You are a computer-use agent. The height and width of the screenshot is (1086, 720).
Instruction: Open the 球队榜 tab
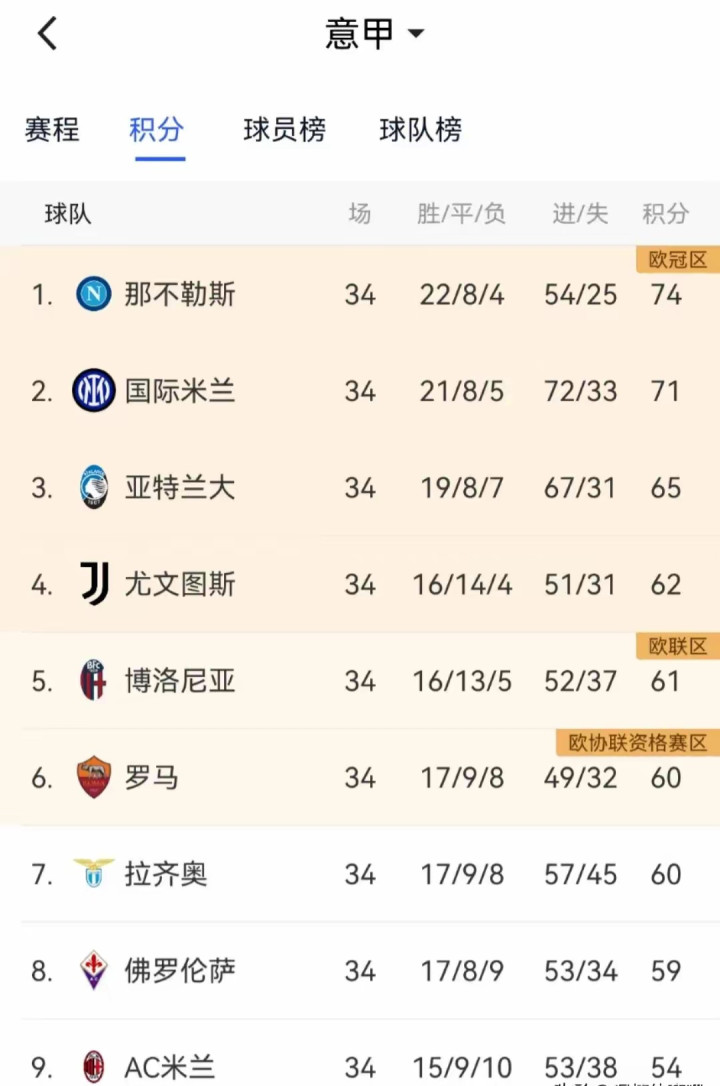pyautogui.click(x=420, y=130)
